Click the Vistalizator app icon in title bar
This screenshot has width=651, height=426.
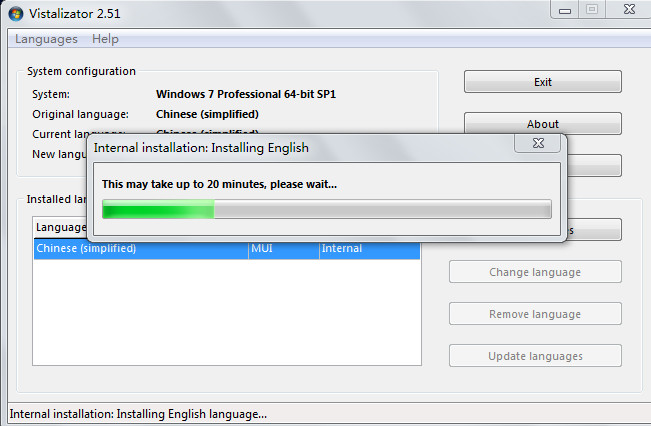pyautogui.click(x=16, y=14)
